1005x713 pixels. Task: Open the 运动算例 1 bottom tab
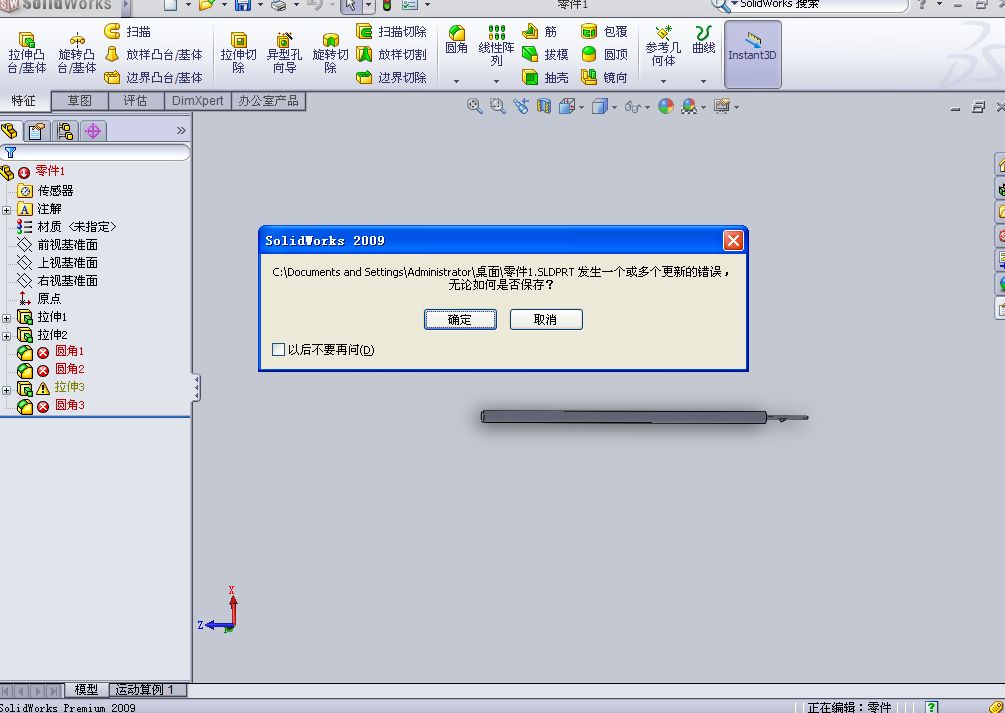coord(145,690)
